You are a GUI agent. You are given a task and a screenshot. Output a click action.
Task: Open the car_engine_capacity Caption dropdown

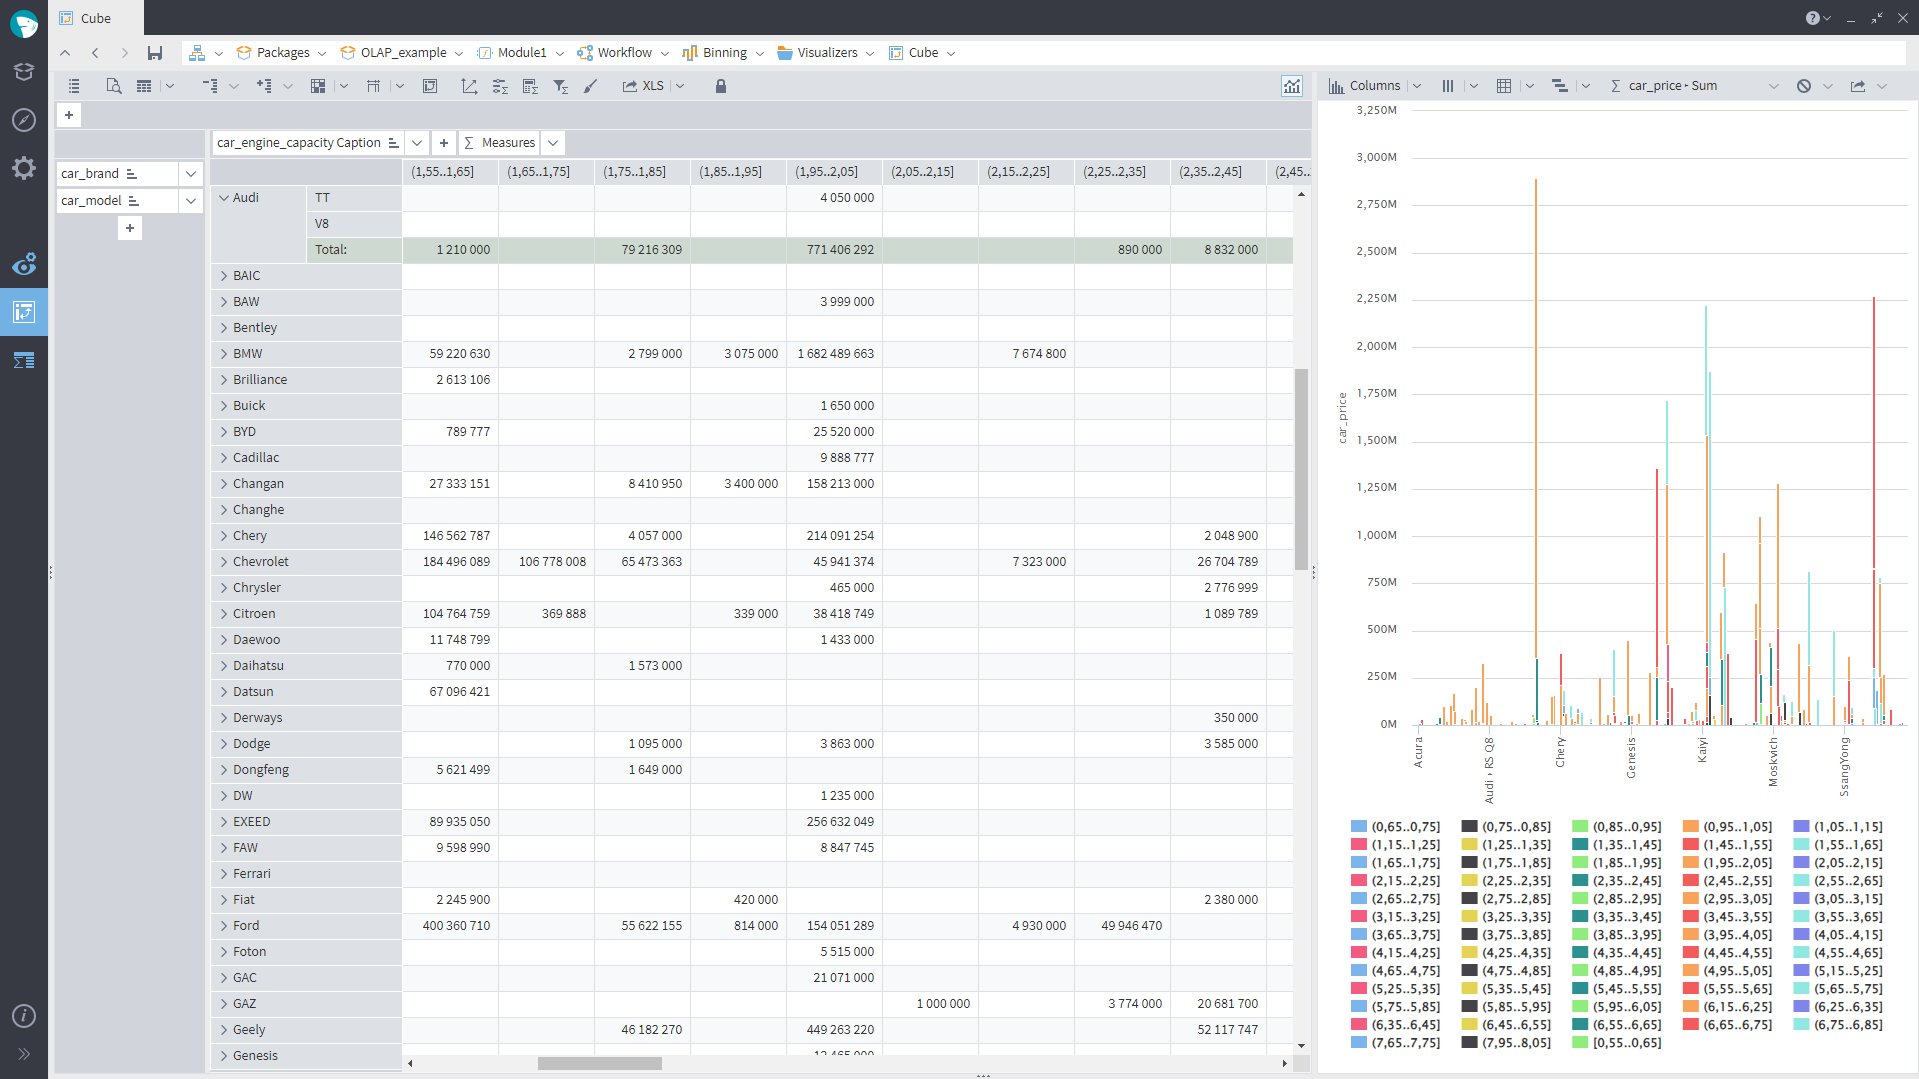click(418, 143)
